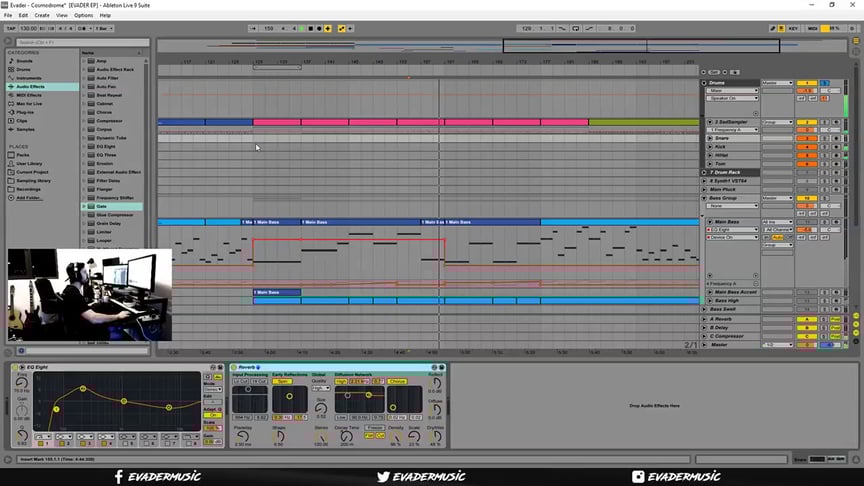Click the Reverb Freeze button
Image resolution: width=864 pixels, height=486 pixels.
click(374, 428)
